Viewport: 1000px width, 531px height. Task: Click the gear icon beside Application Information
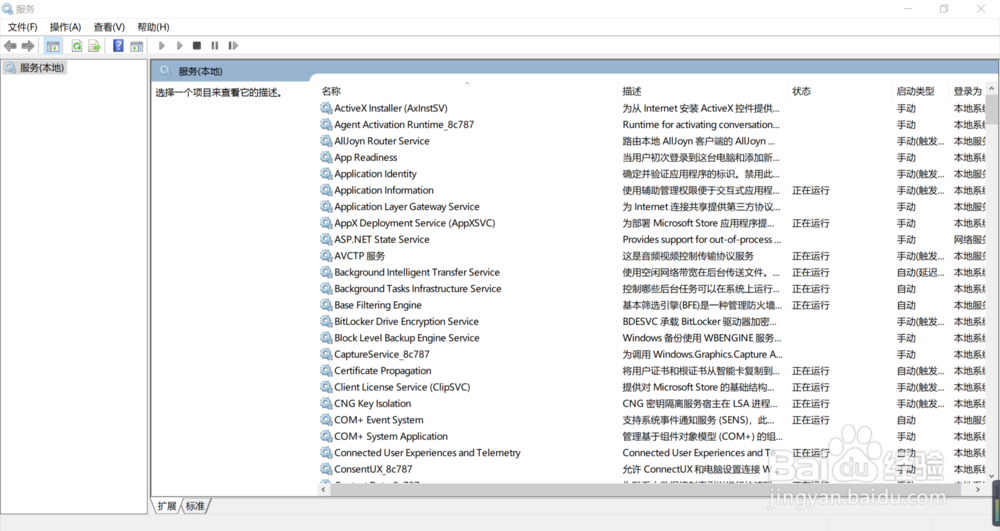[326, 190]
